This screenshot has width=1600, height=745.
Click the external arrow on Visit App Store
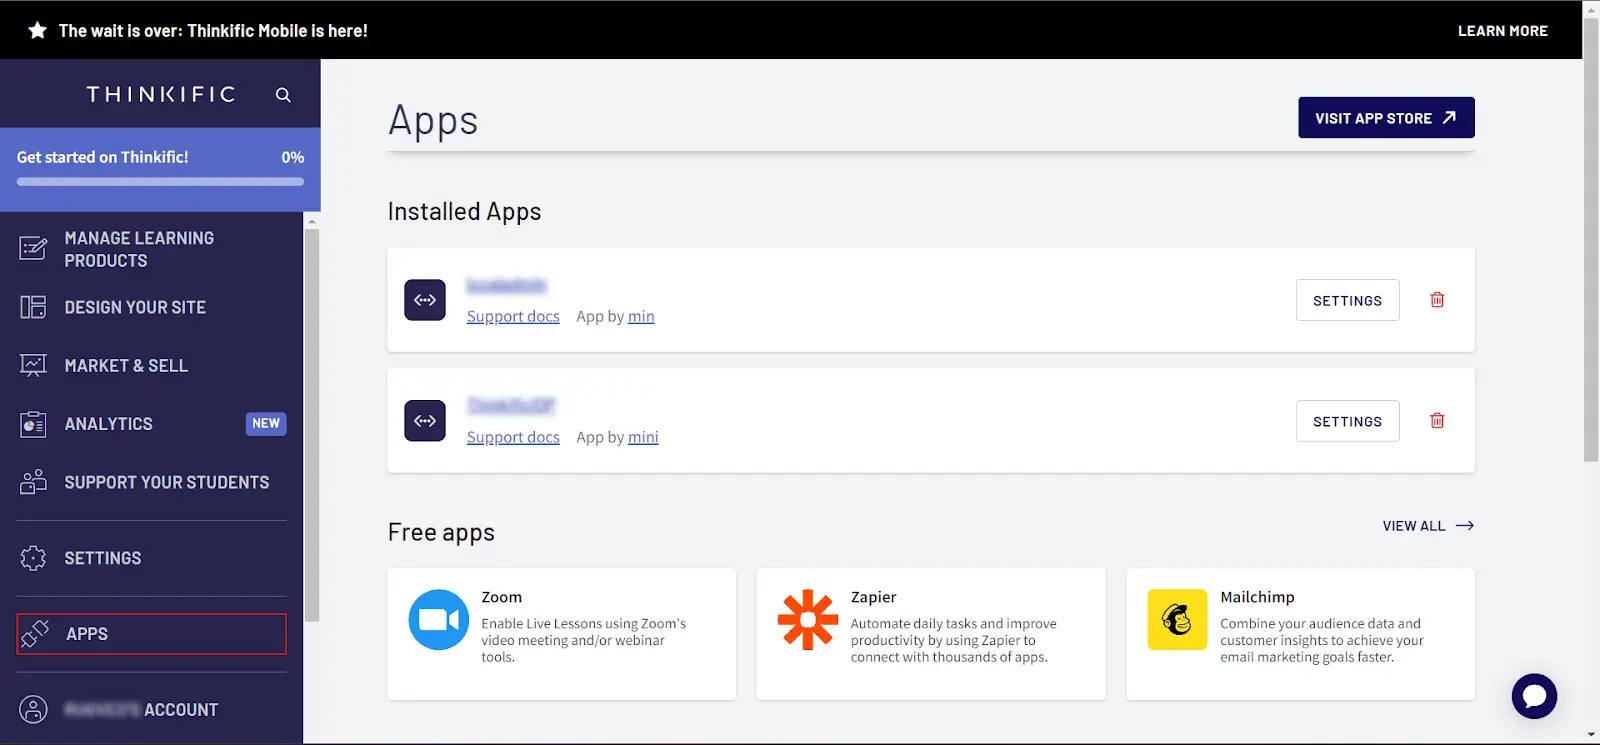click(1449, 118)
